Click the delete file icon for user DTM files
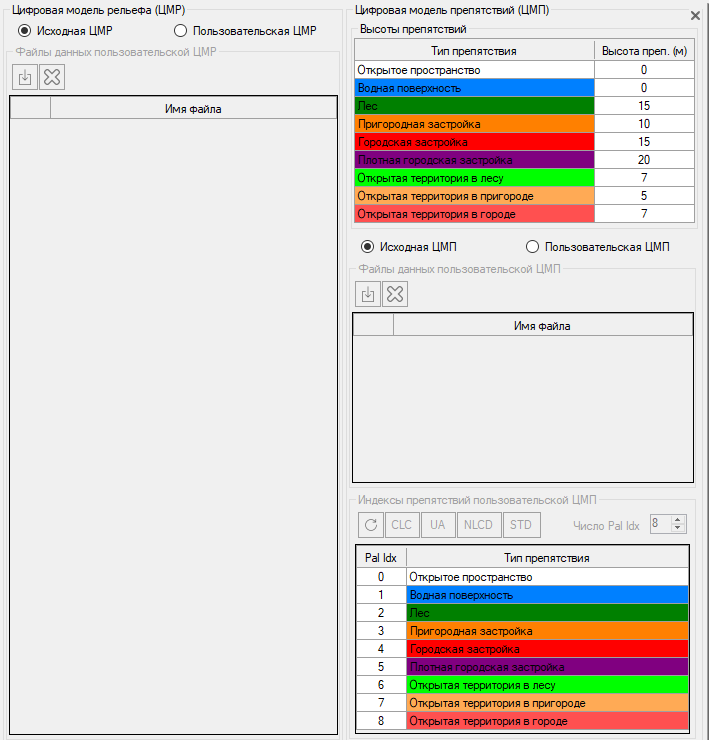The height and width of the screenshot is (740, 709). (52, 77)
